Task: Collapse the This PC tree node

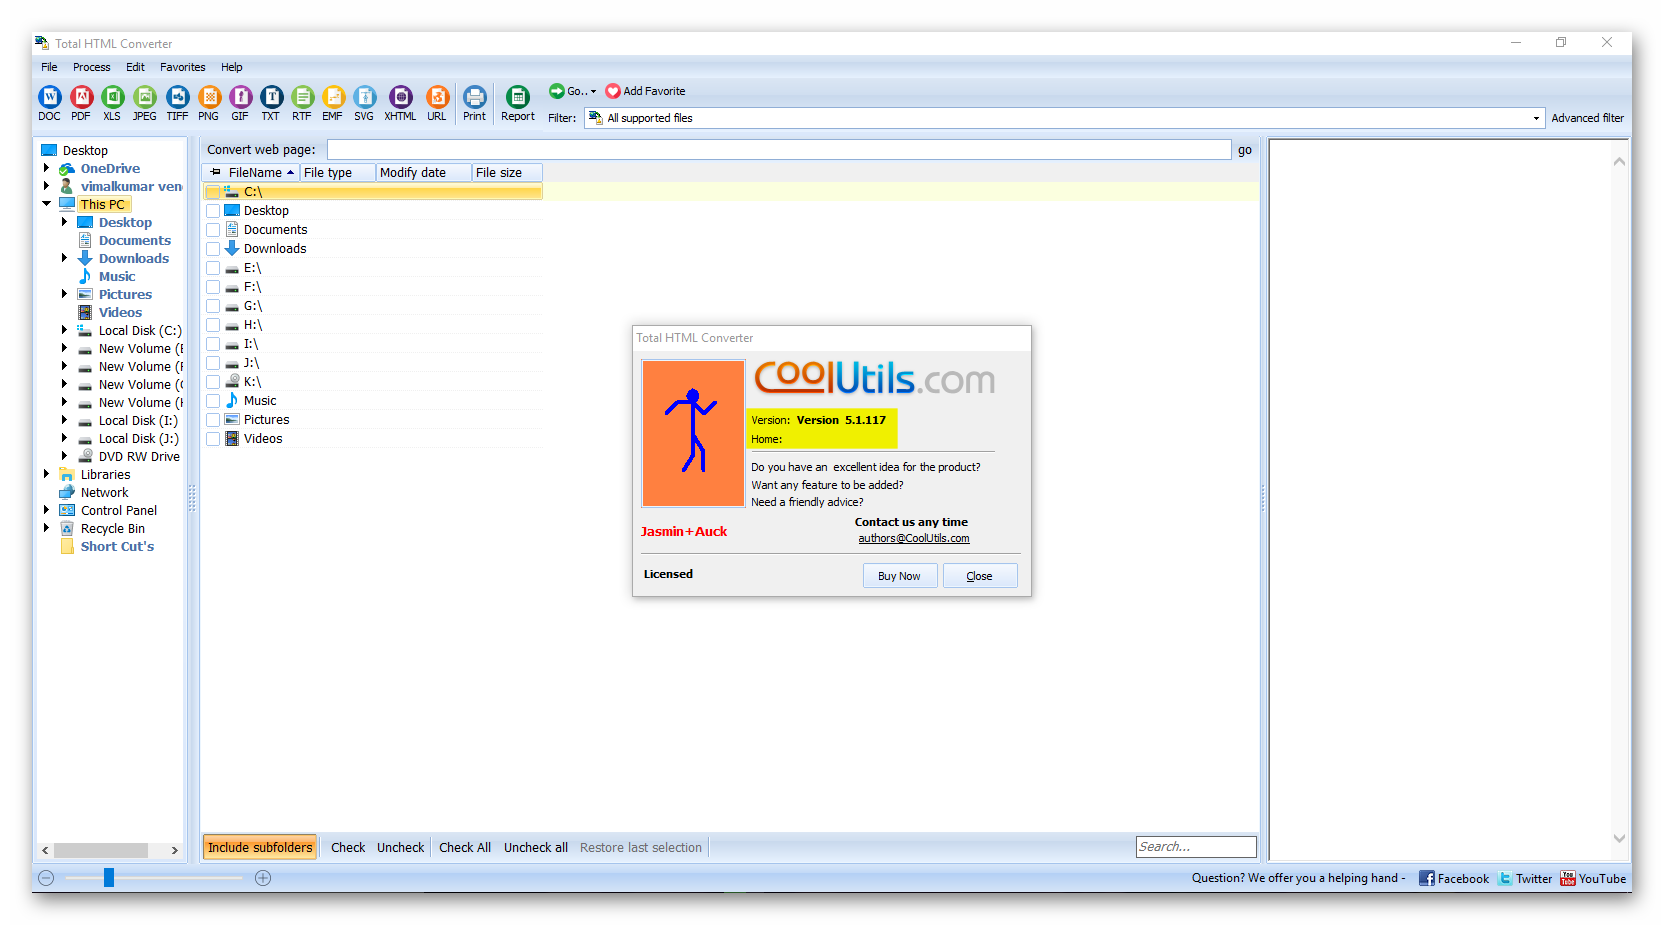Action: [x=47, y=204]
